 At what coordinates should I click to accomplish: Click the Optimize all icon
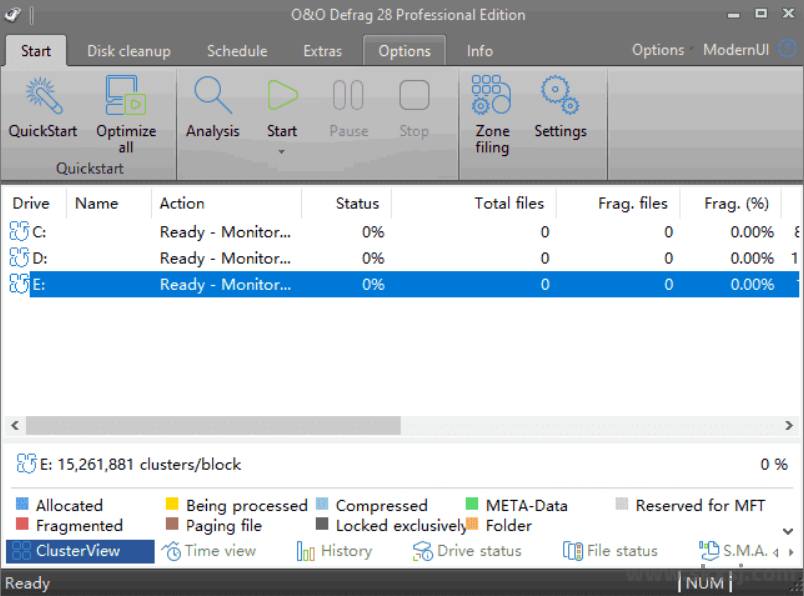click(x=126, y=97)
